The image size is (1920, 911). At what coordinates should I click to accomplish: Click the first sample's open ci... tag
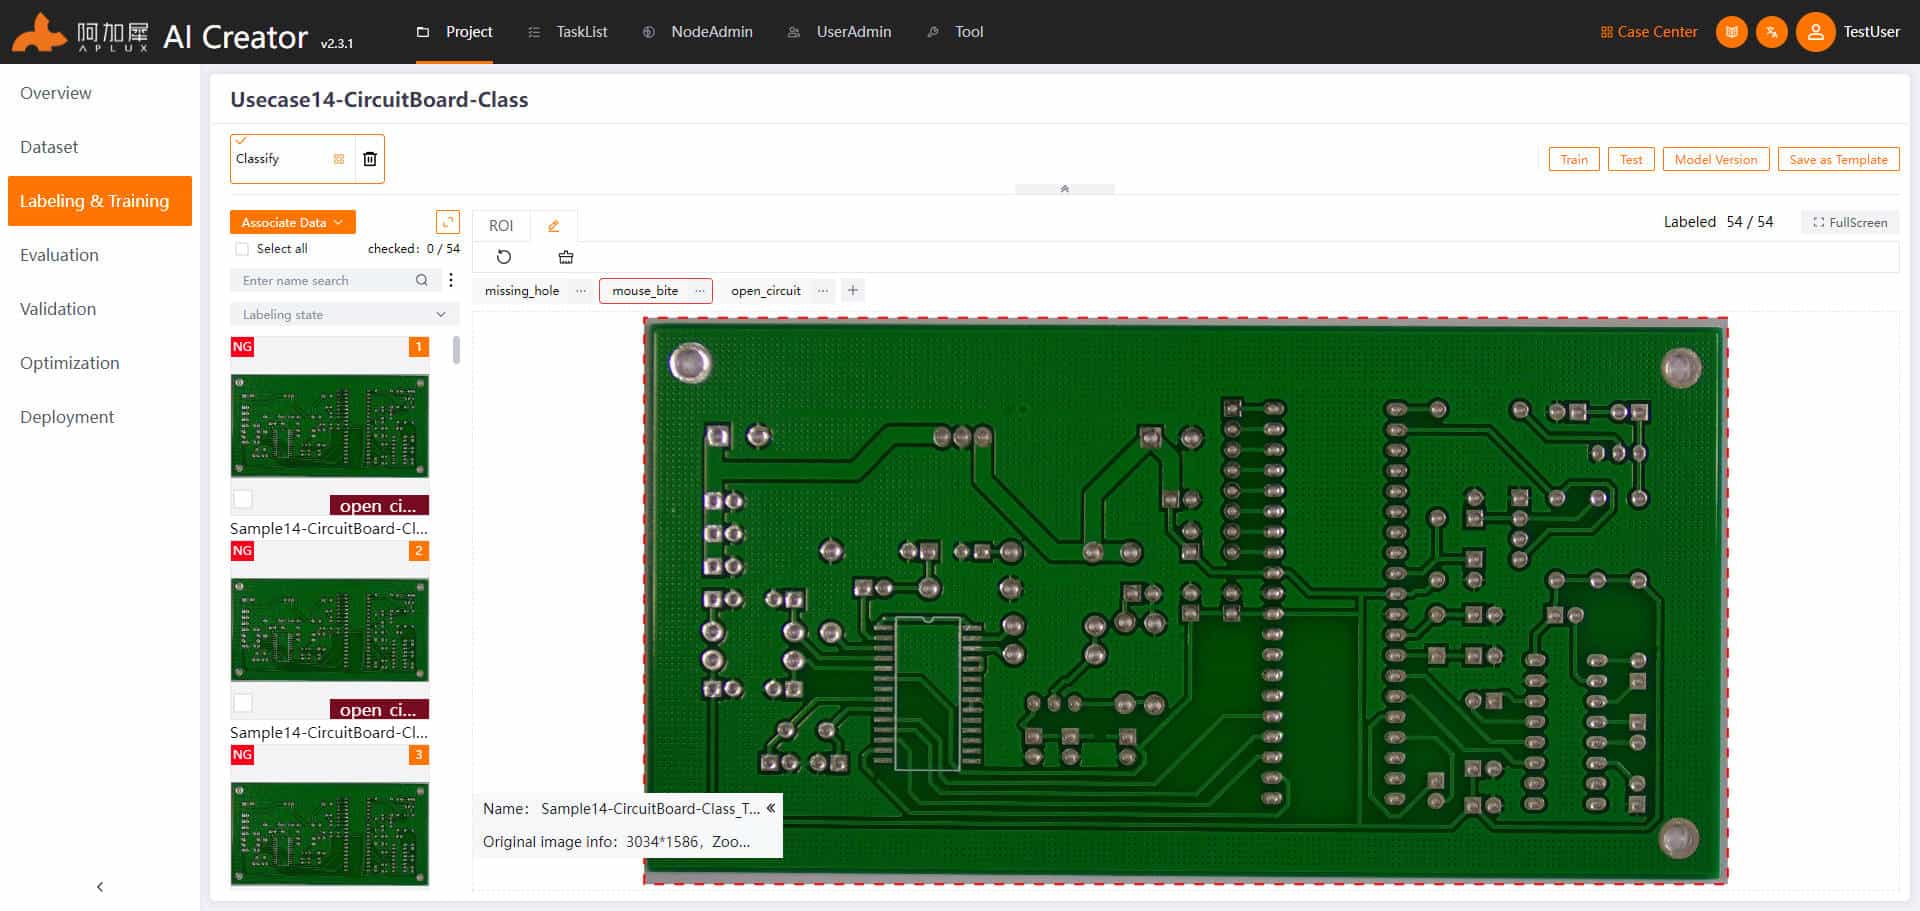379,505
